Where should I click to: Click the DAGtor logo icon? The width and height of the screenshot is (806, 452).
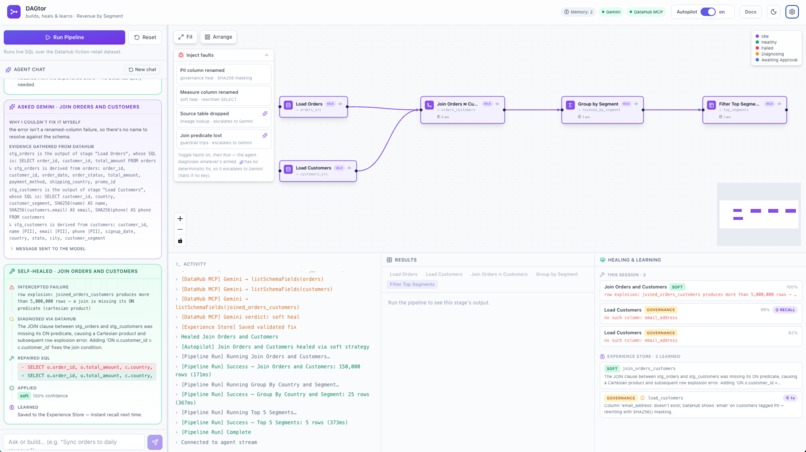tap(13, 11)
